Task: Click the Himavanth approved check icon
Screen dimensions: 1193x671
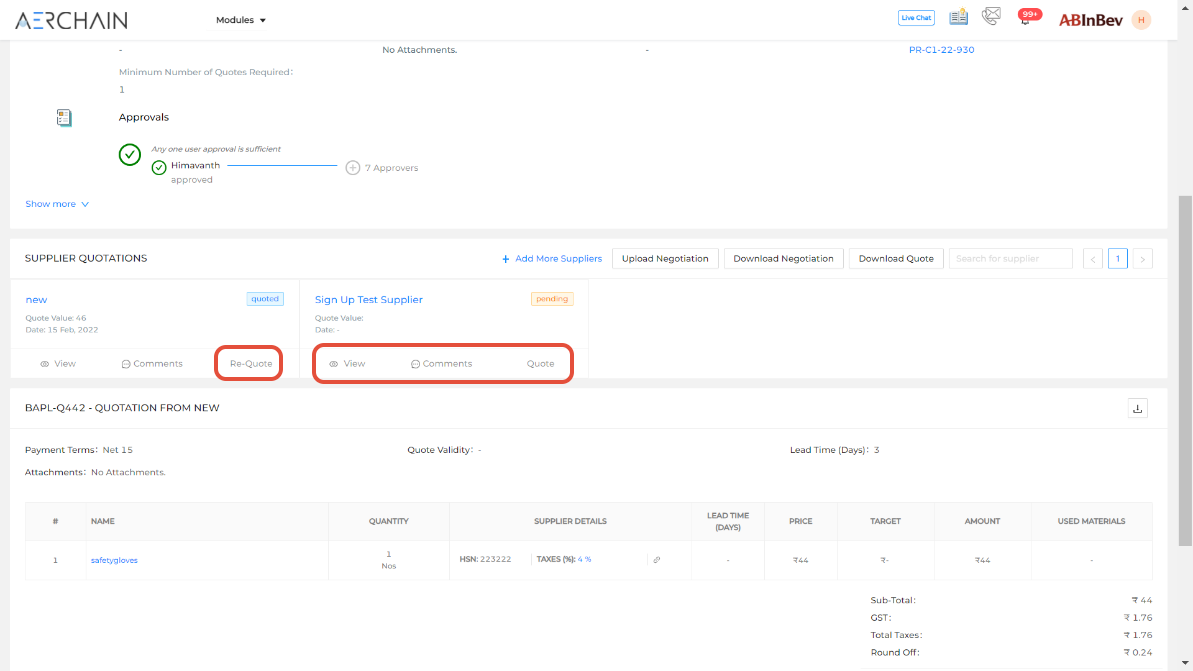Action: coord(159,167)
